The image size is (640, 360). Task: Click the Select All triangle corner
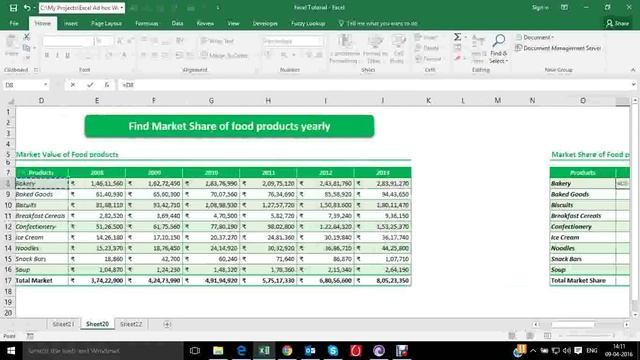[x=11, y=101]
